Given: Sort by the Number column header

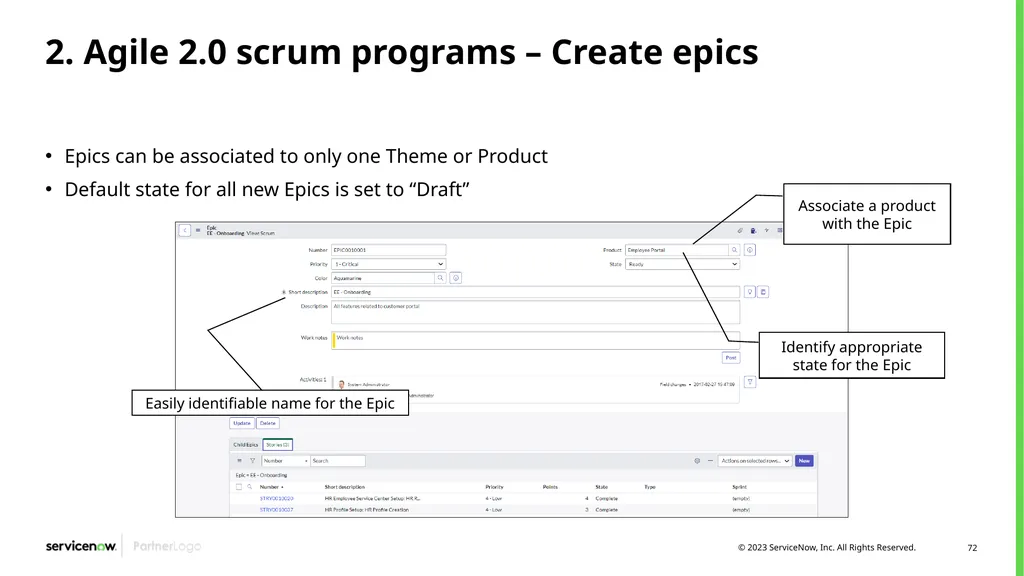Looking at the screenshot, I should pyautogui.click(x=271, y=487).
